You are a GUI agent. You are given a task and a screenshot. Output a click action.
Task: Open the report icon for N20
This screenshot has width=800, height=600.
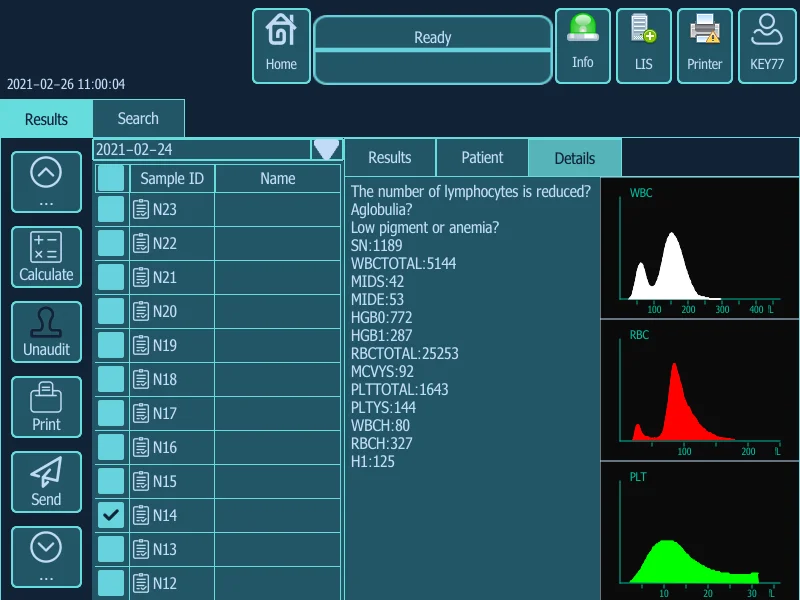point(141,311)
